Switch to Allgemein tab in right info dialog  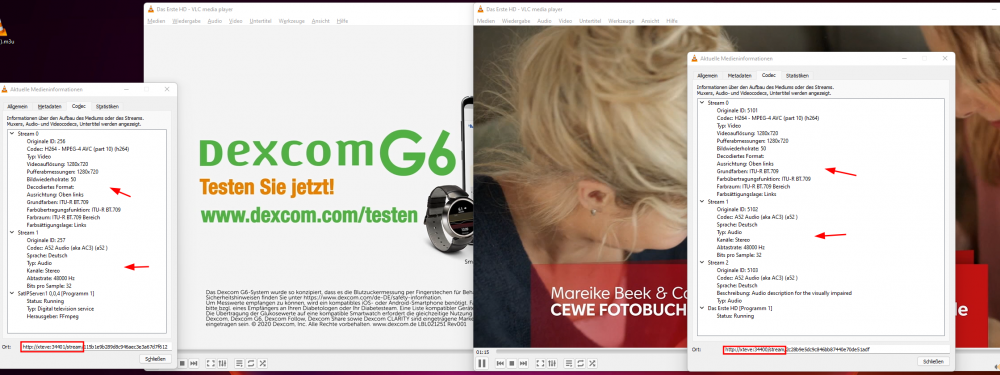click(708, 76)
